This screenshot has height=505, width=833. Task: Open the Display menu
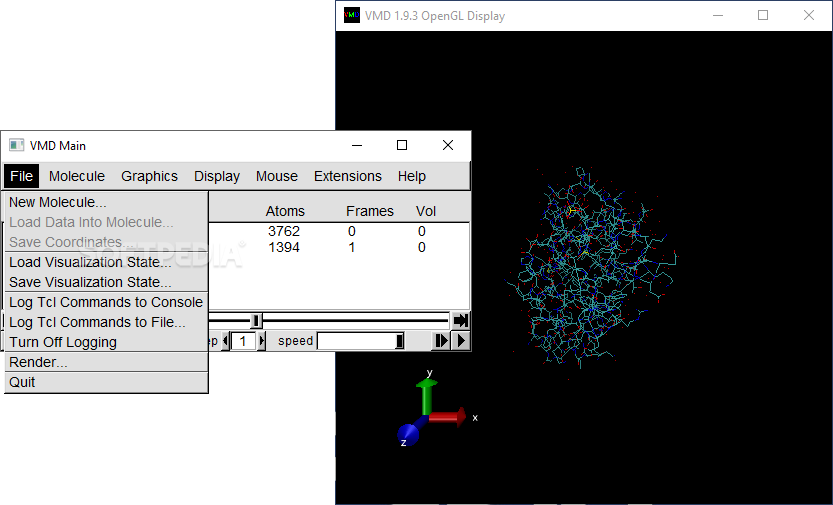217,176
